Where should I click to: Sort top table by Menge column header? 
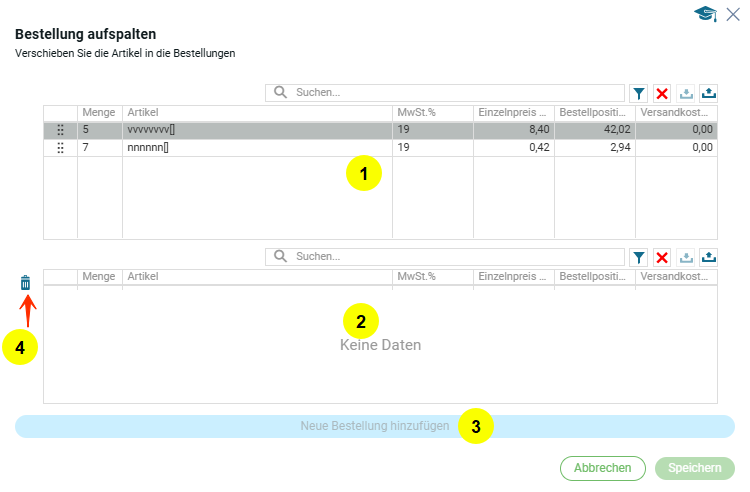[99, 113]
